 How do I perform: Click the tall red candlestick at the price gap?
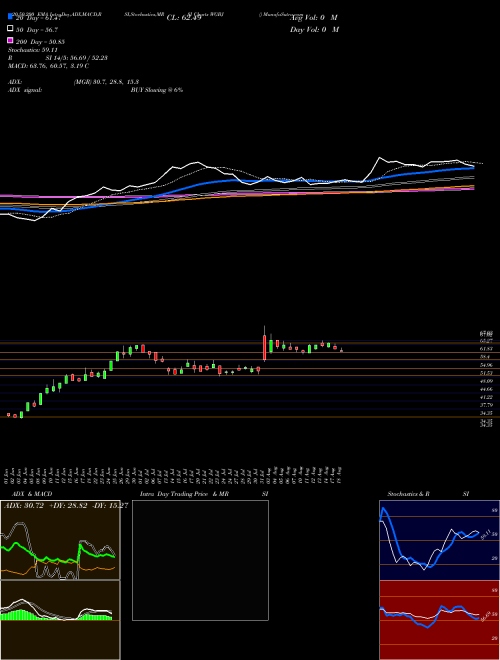[264, 348]
